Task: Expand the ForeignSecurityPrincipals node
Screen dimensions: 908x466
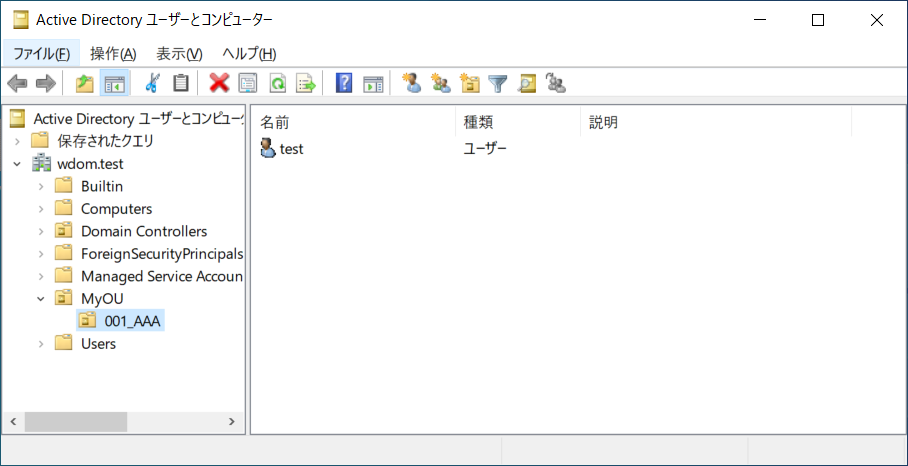Action: [41, 254]
